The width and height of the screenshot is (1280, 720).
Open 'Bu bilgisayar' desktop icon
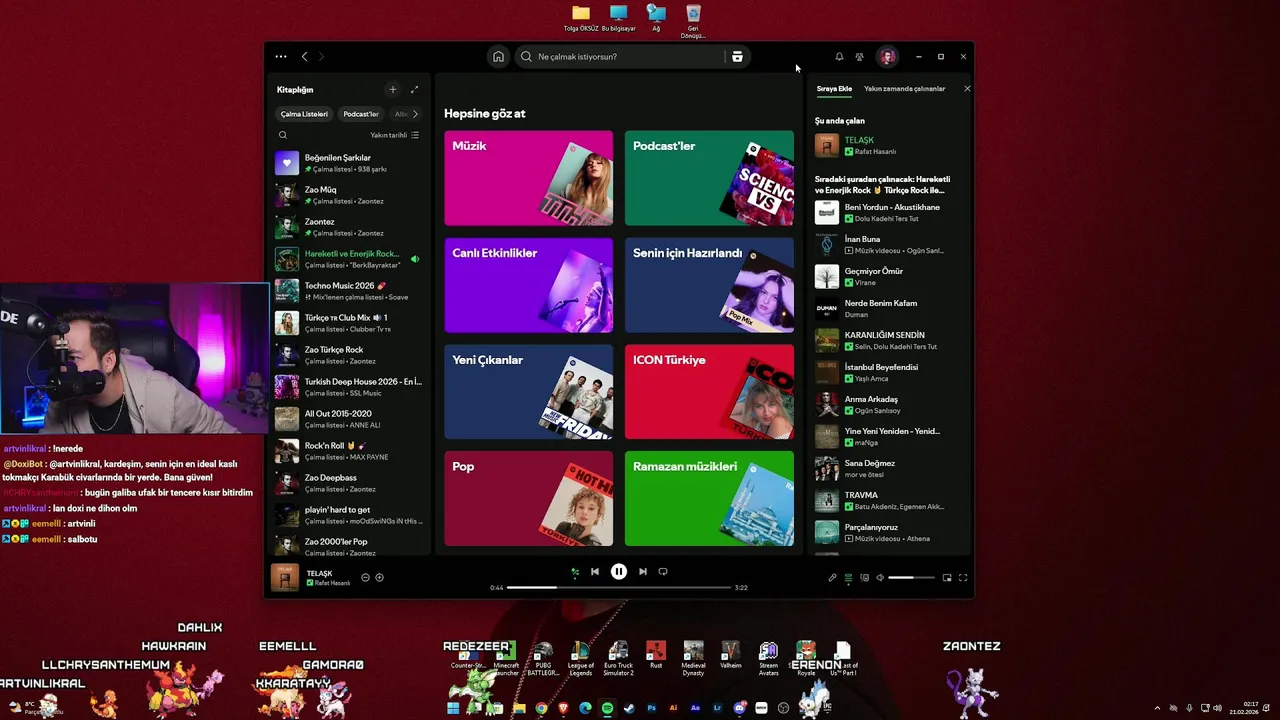618,19
